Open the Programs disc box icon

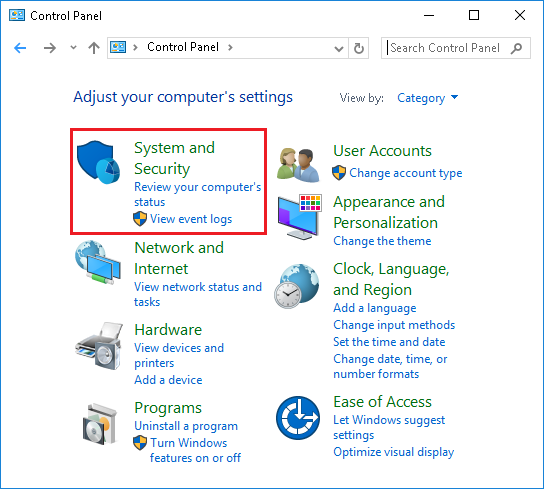(100, 424)
